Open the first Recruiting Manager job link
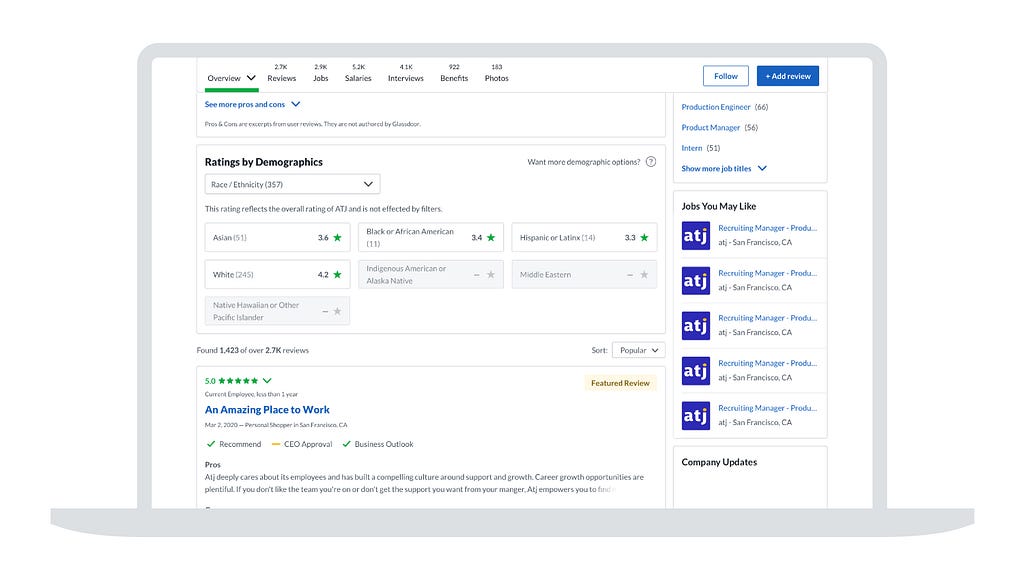This screenshot has height=581, width=1024. (767, 228)
